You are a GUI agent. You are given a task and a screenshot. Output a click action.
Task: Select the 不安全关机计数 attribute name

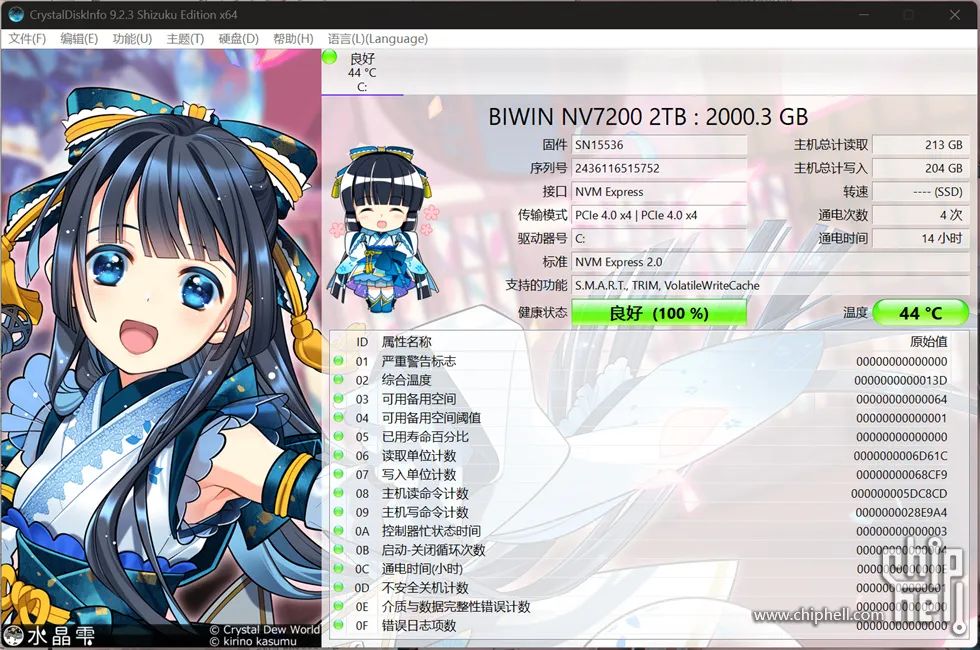[425, 588]
